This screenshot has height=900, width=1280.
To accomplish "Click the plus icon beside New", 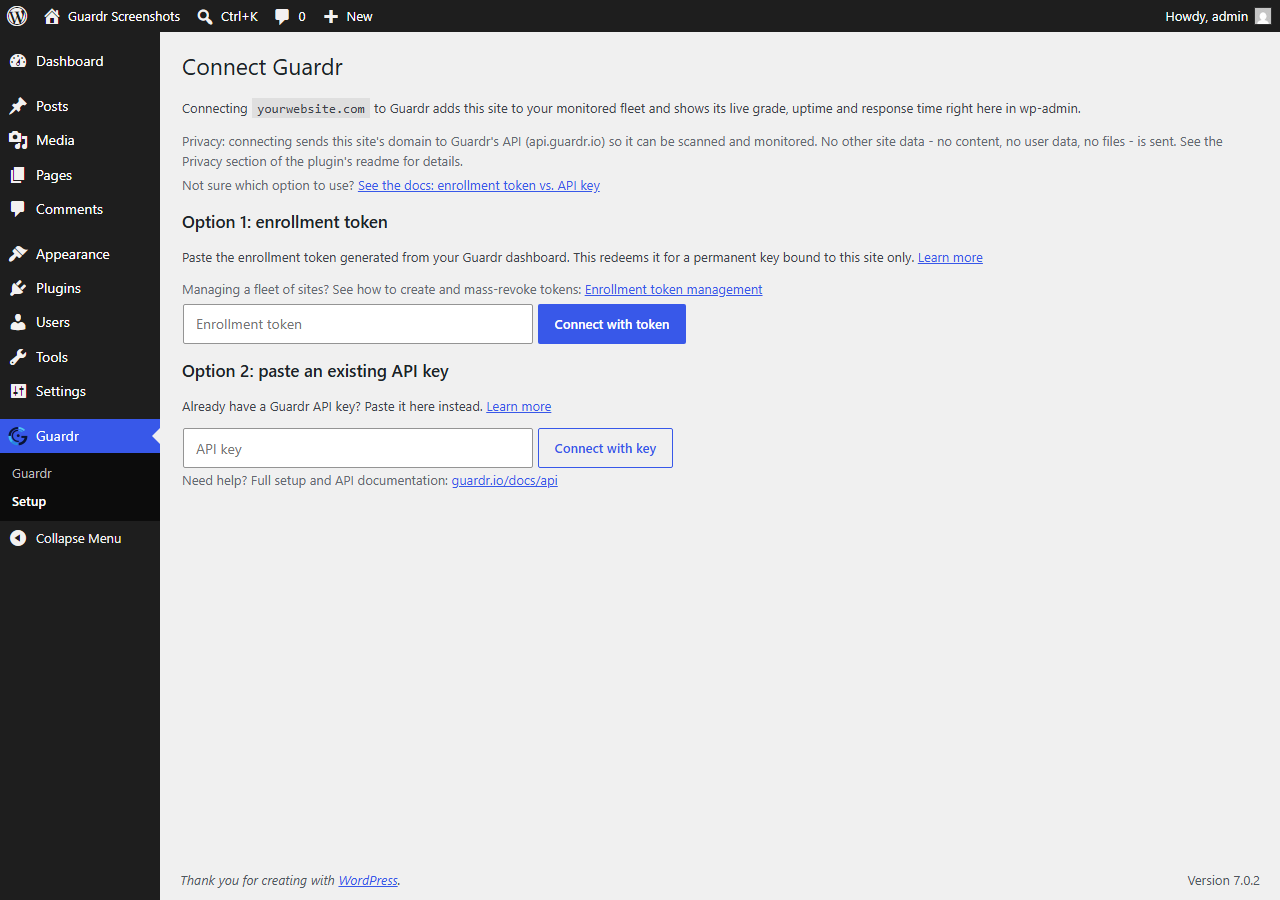I will click(x=331, y=16).
